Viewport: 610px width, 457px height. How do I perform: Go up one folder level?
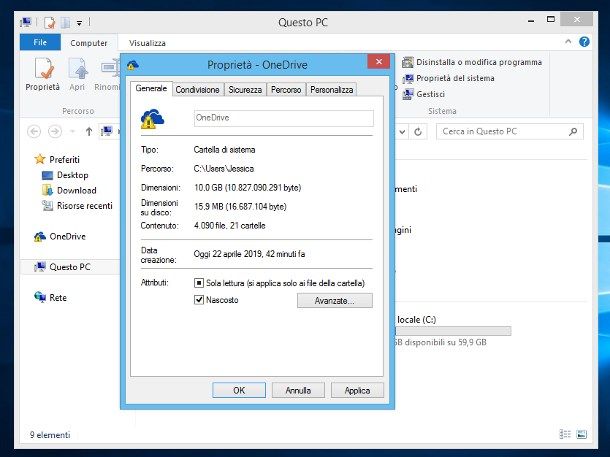point(89,131)
